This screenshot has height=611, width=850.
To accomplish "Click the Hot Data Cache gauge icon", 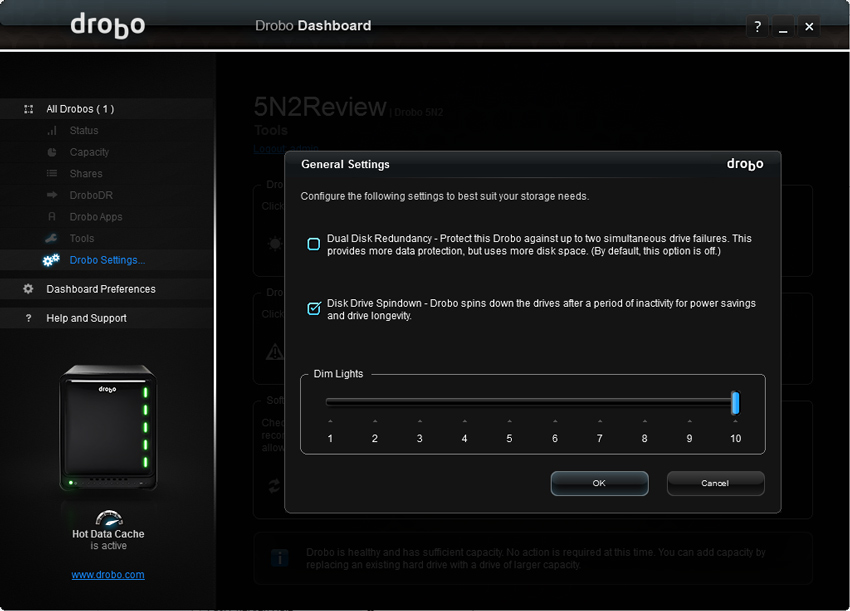I will pyautogui.click(x=109, y=518).
